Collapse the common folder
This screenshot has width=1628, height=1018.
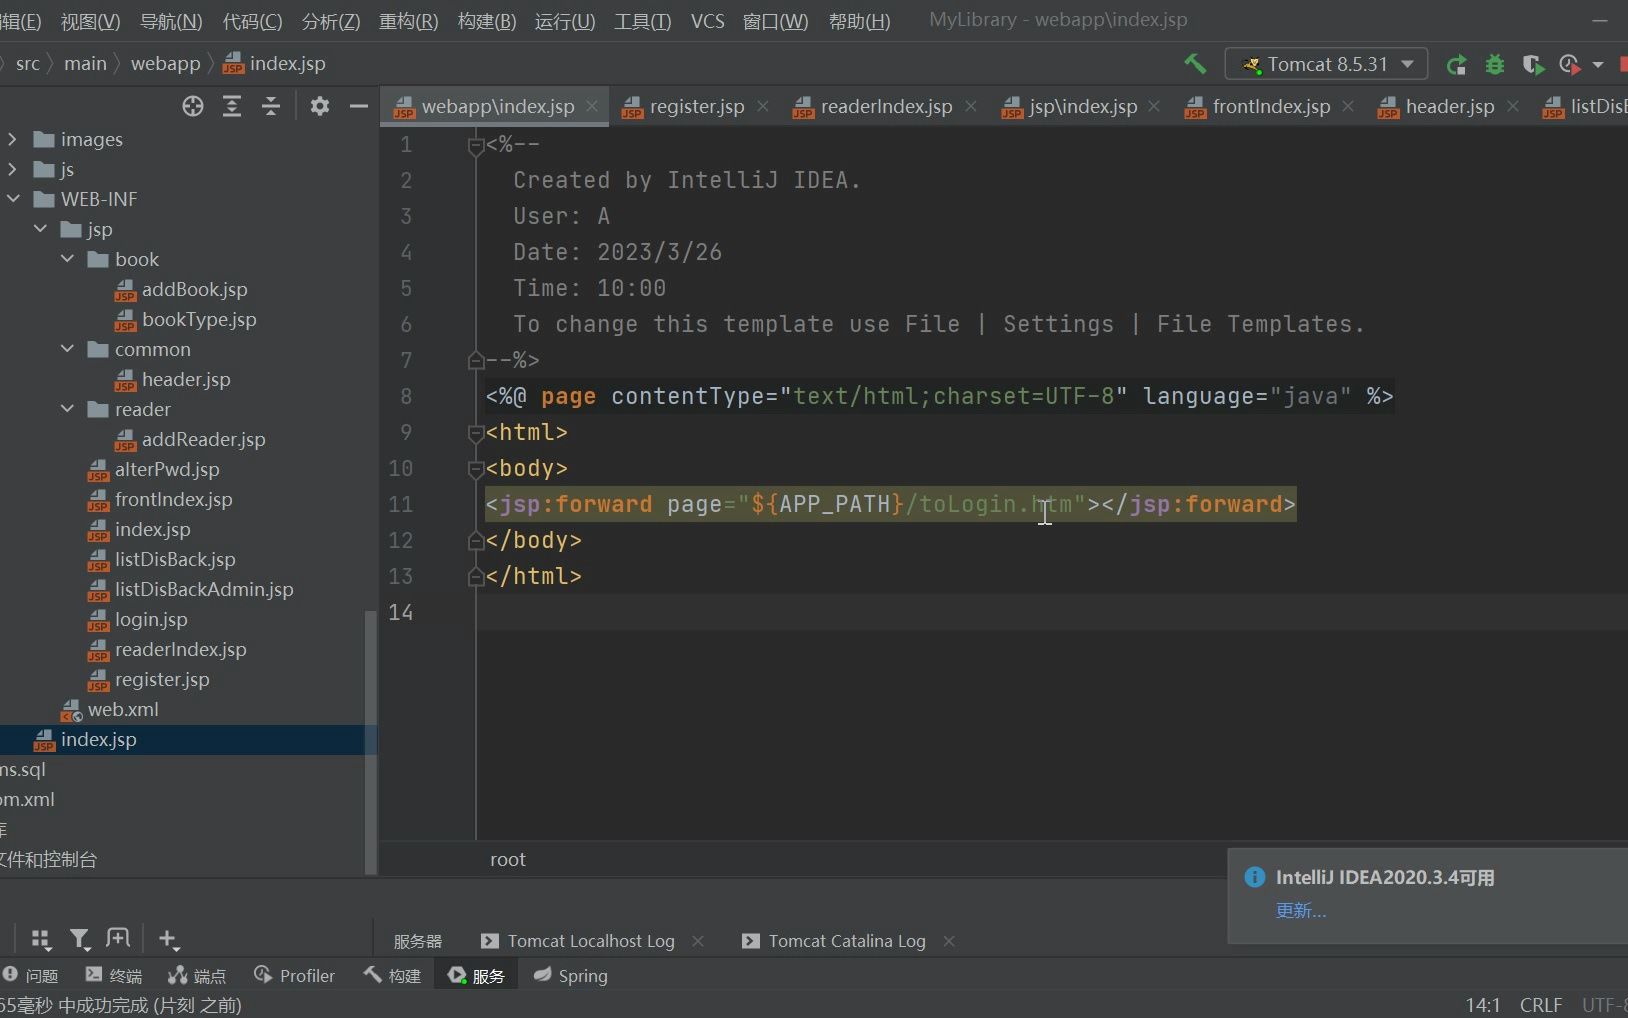(67, 349)
